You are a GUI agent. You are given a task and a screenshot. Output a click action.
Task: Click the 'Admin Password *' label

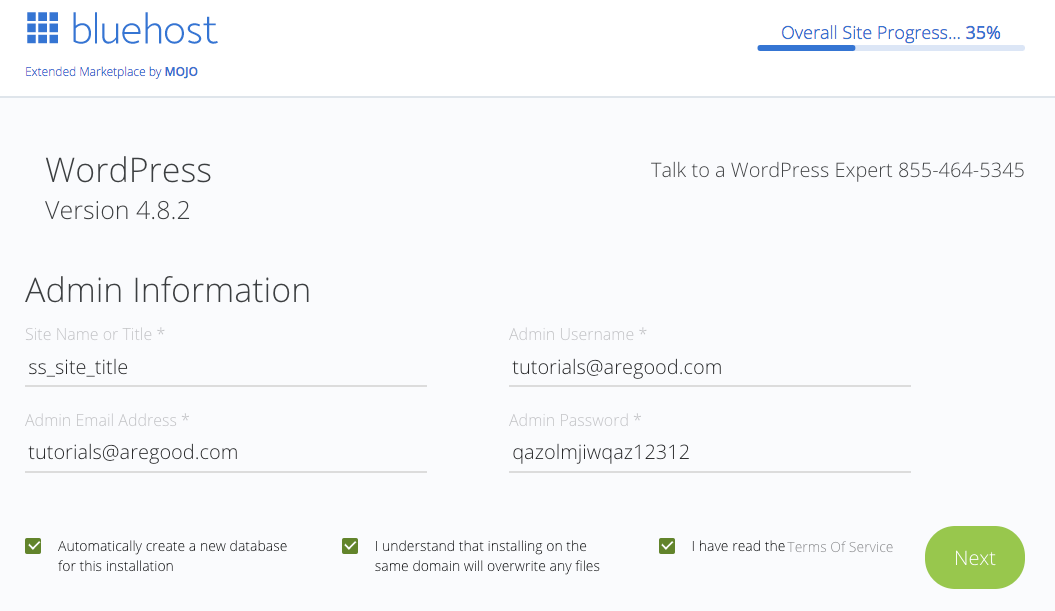(x=575, y=421)
